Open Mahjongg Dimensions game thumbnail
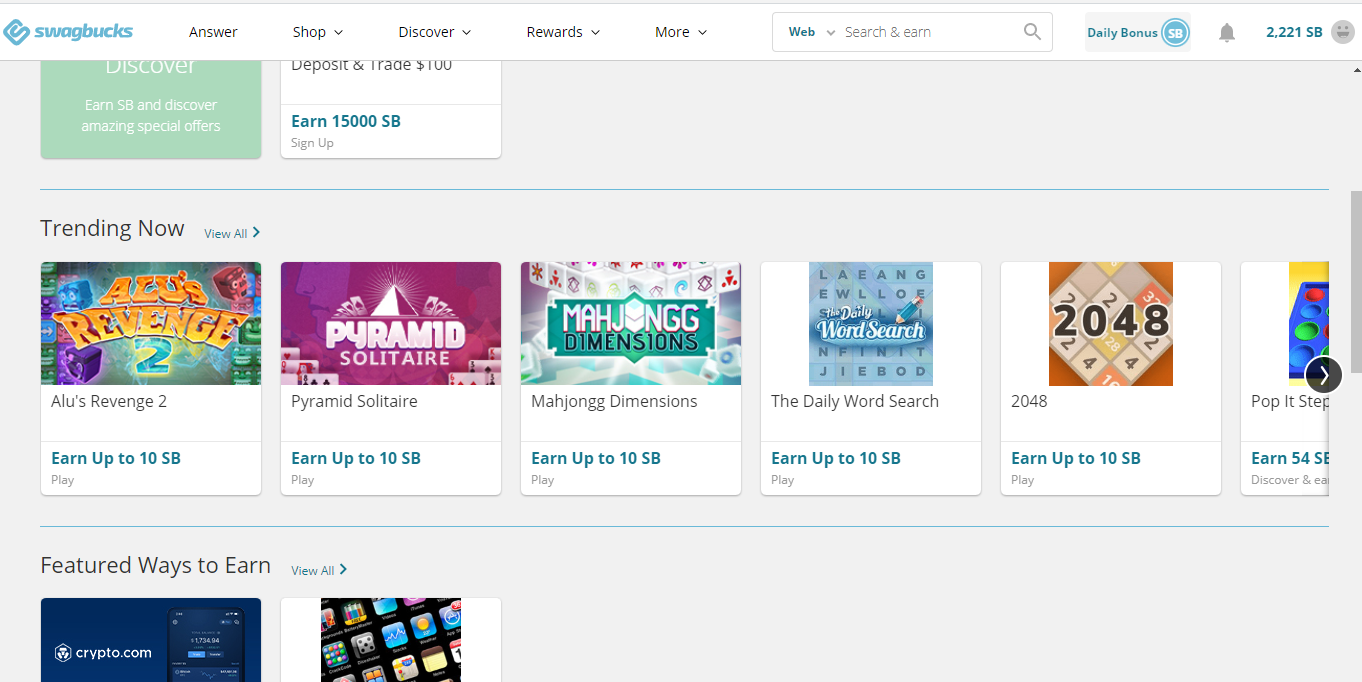Viewport: 1362px width, 682px height. (x=631, y=324)
